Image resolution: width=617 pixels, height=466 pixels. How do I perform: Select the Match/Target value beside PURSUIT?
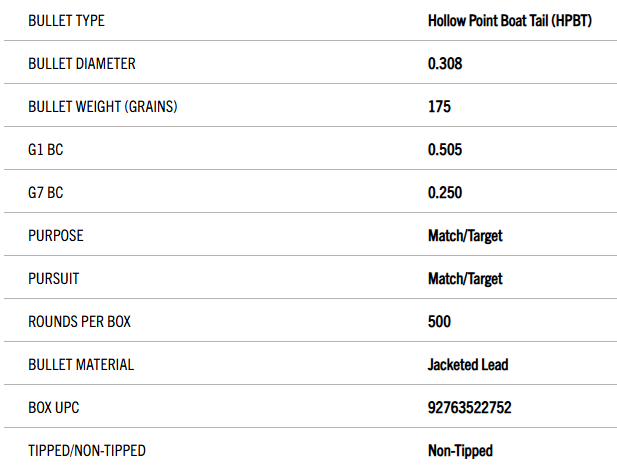(465, 278)
